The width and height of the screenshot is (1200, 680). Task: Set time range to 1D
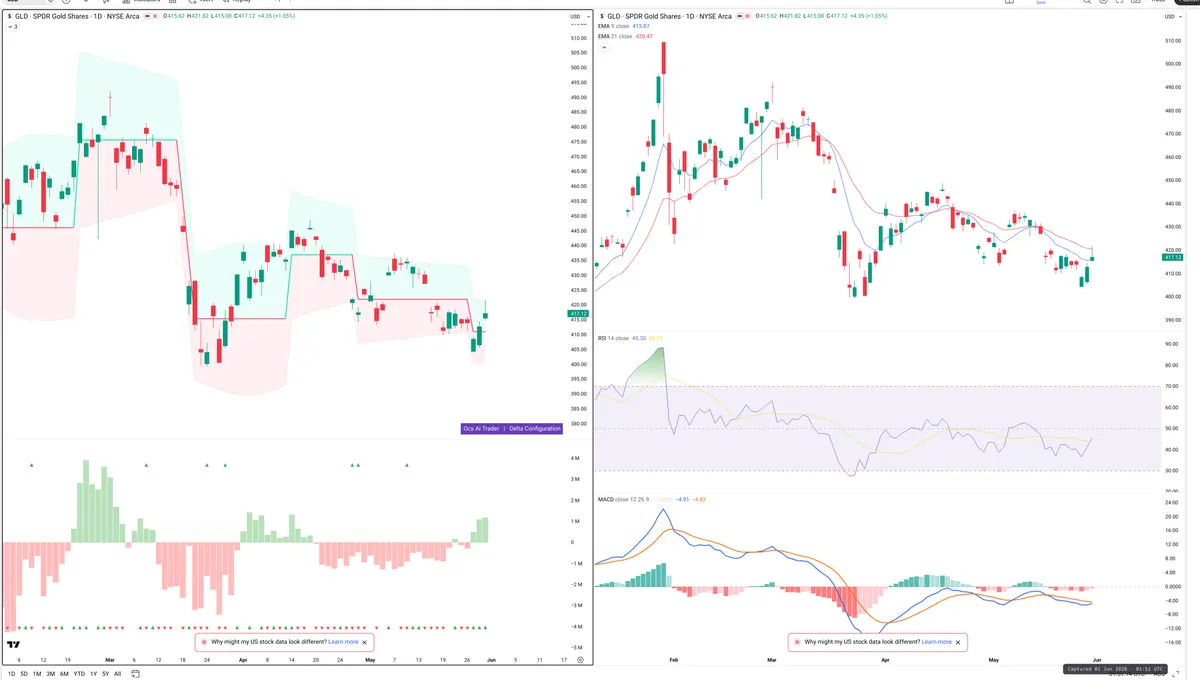(x=10, y=674)
